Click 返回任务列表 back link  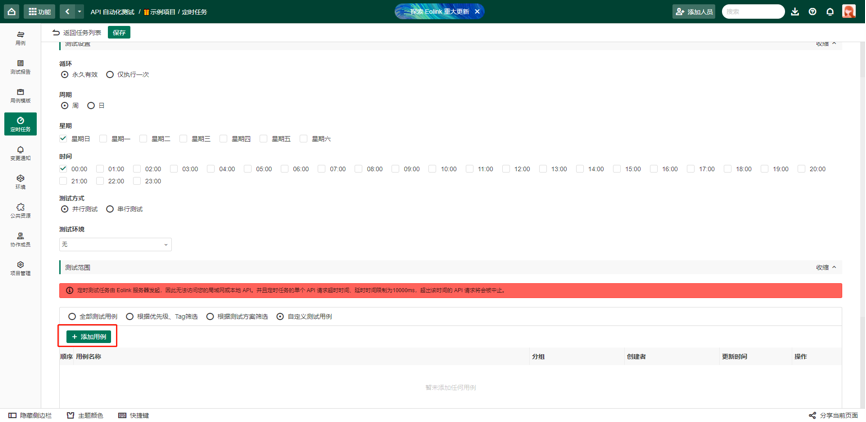coord(77,33)
